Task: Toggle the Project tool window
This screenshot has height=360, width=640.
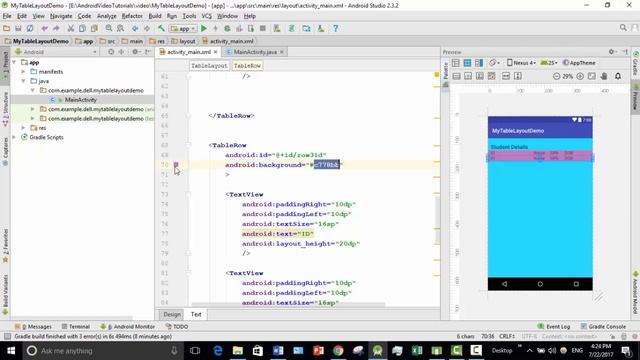Action: click(x=5, y=65)
